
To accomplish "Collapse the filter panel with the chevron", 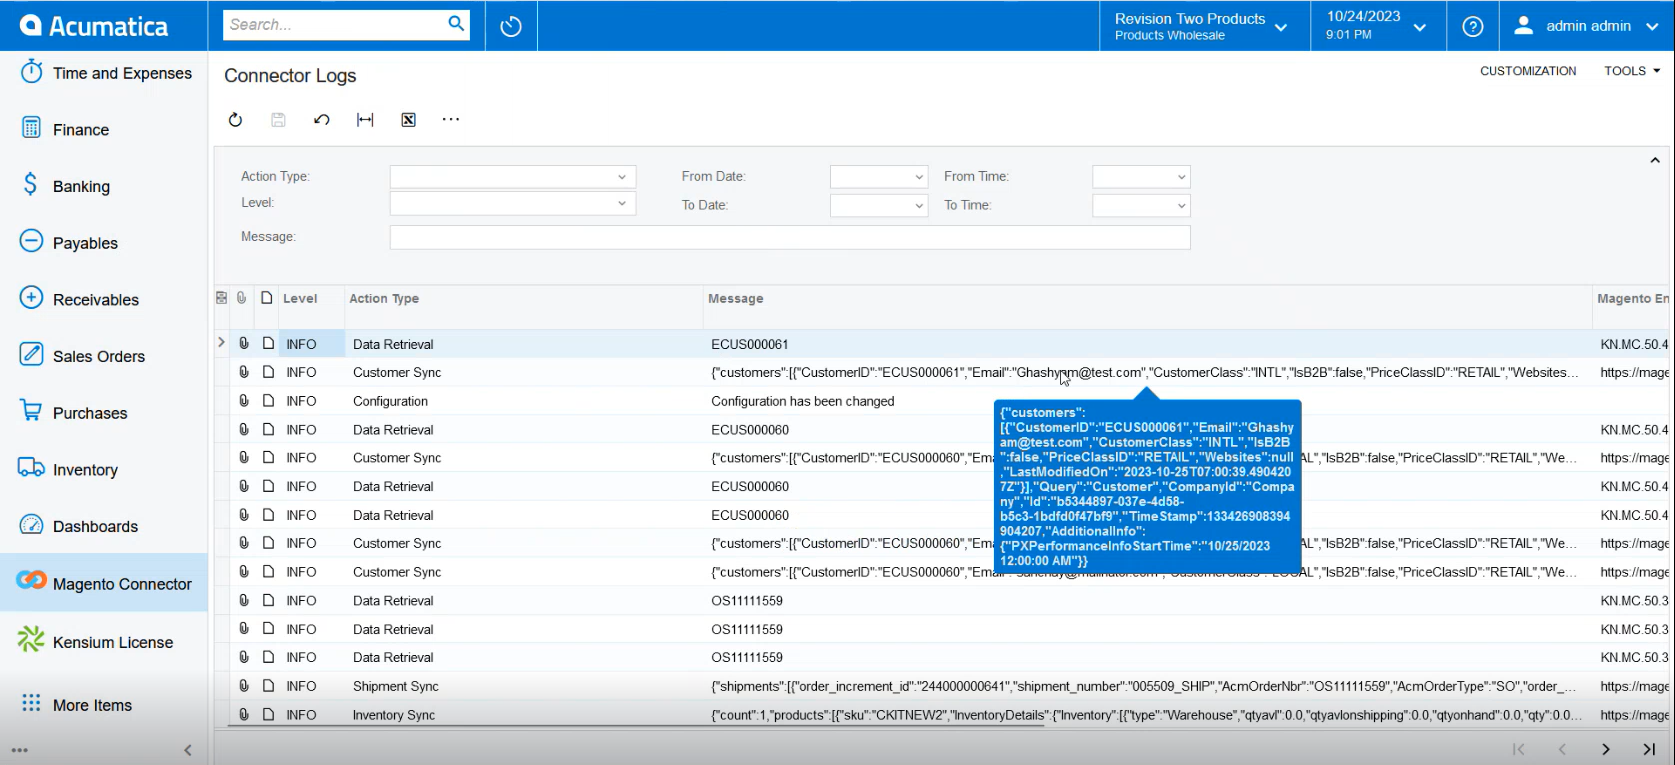I will 1655,160.
